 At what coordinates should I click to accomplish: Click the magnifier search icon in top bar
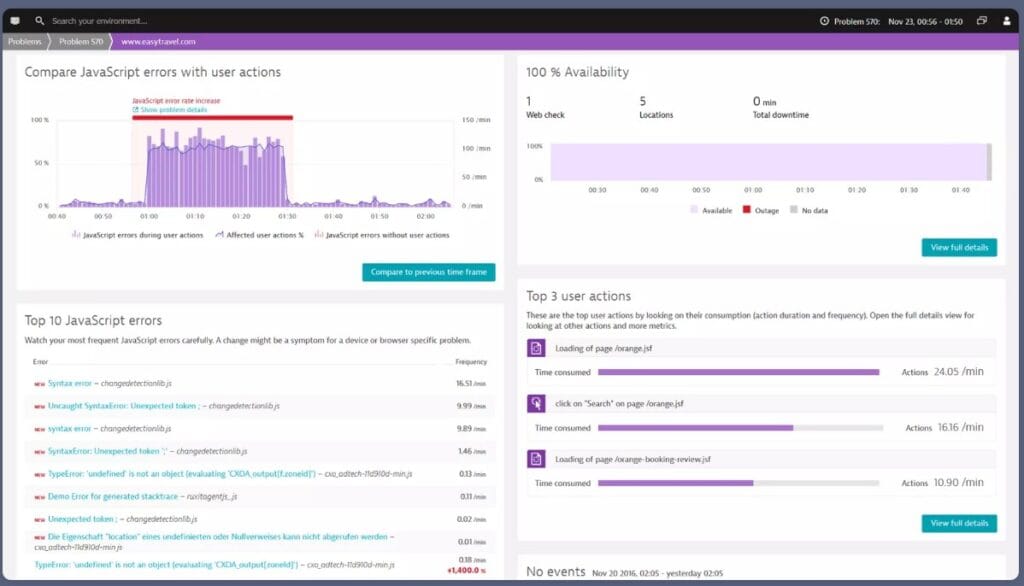tap(40, 19)
